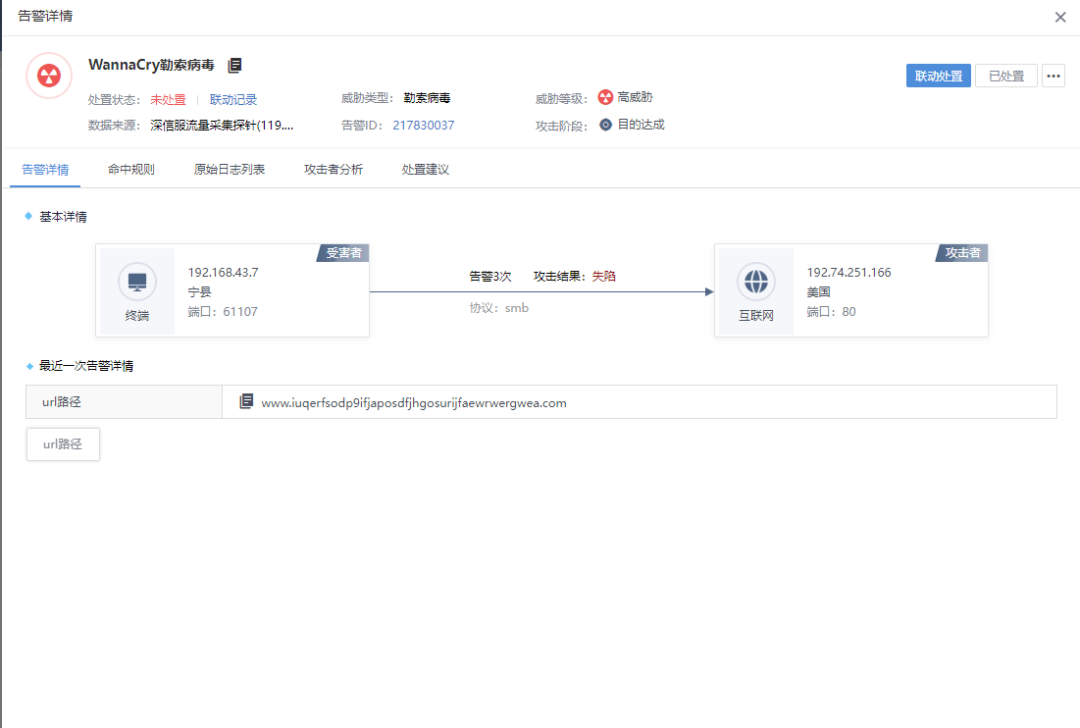
Task: Click the 联动处置 button
Action: point(938,75)
